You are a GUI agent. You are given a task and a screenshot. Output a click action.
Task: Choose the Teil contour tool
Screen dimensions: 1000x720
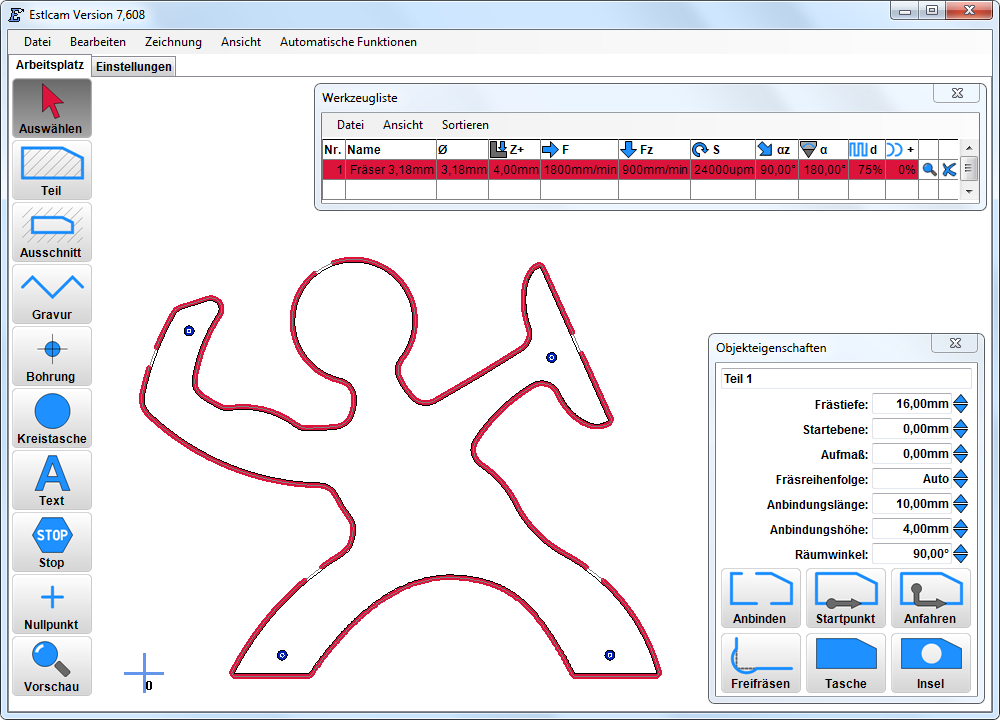pos(52,170)
